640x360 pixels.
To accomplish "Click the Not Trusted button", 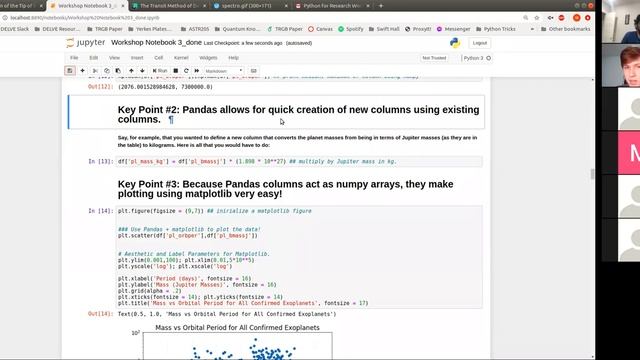I will click(434, 58).
